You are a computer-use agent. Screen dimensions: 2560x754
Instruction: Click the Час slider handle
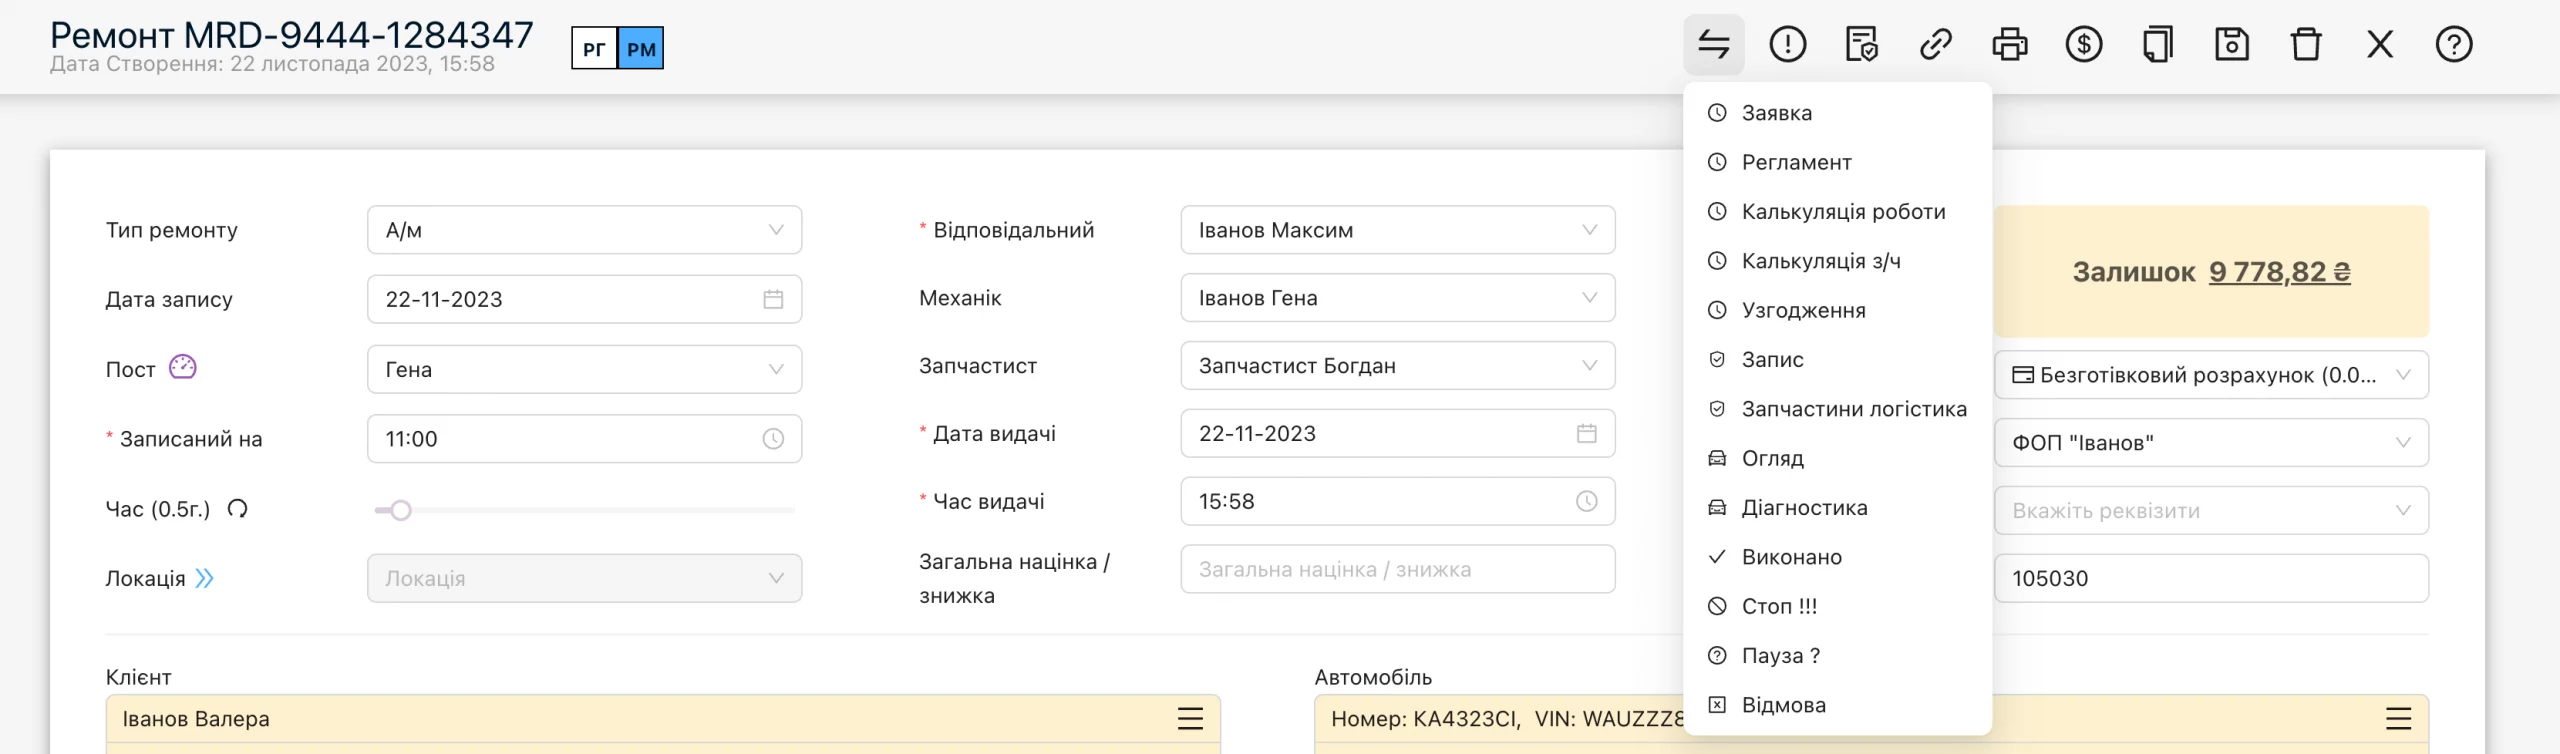[x=400, y=510]
